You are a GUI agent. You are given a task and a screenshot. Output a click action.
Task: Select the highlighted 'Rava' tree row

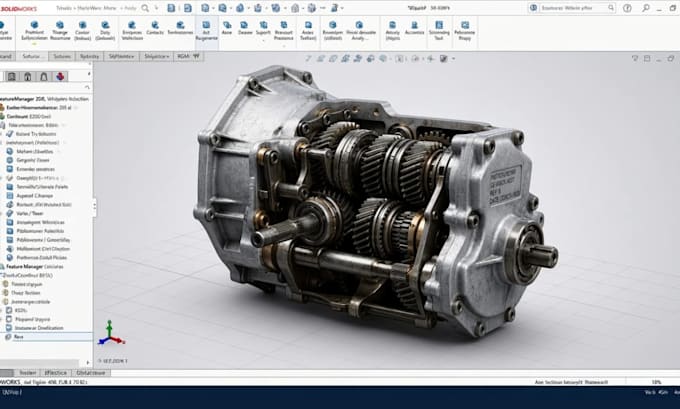click(x=46, y=337)
